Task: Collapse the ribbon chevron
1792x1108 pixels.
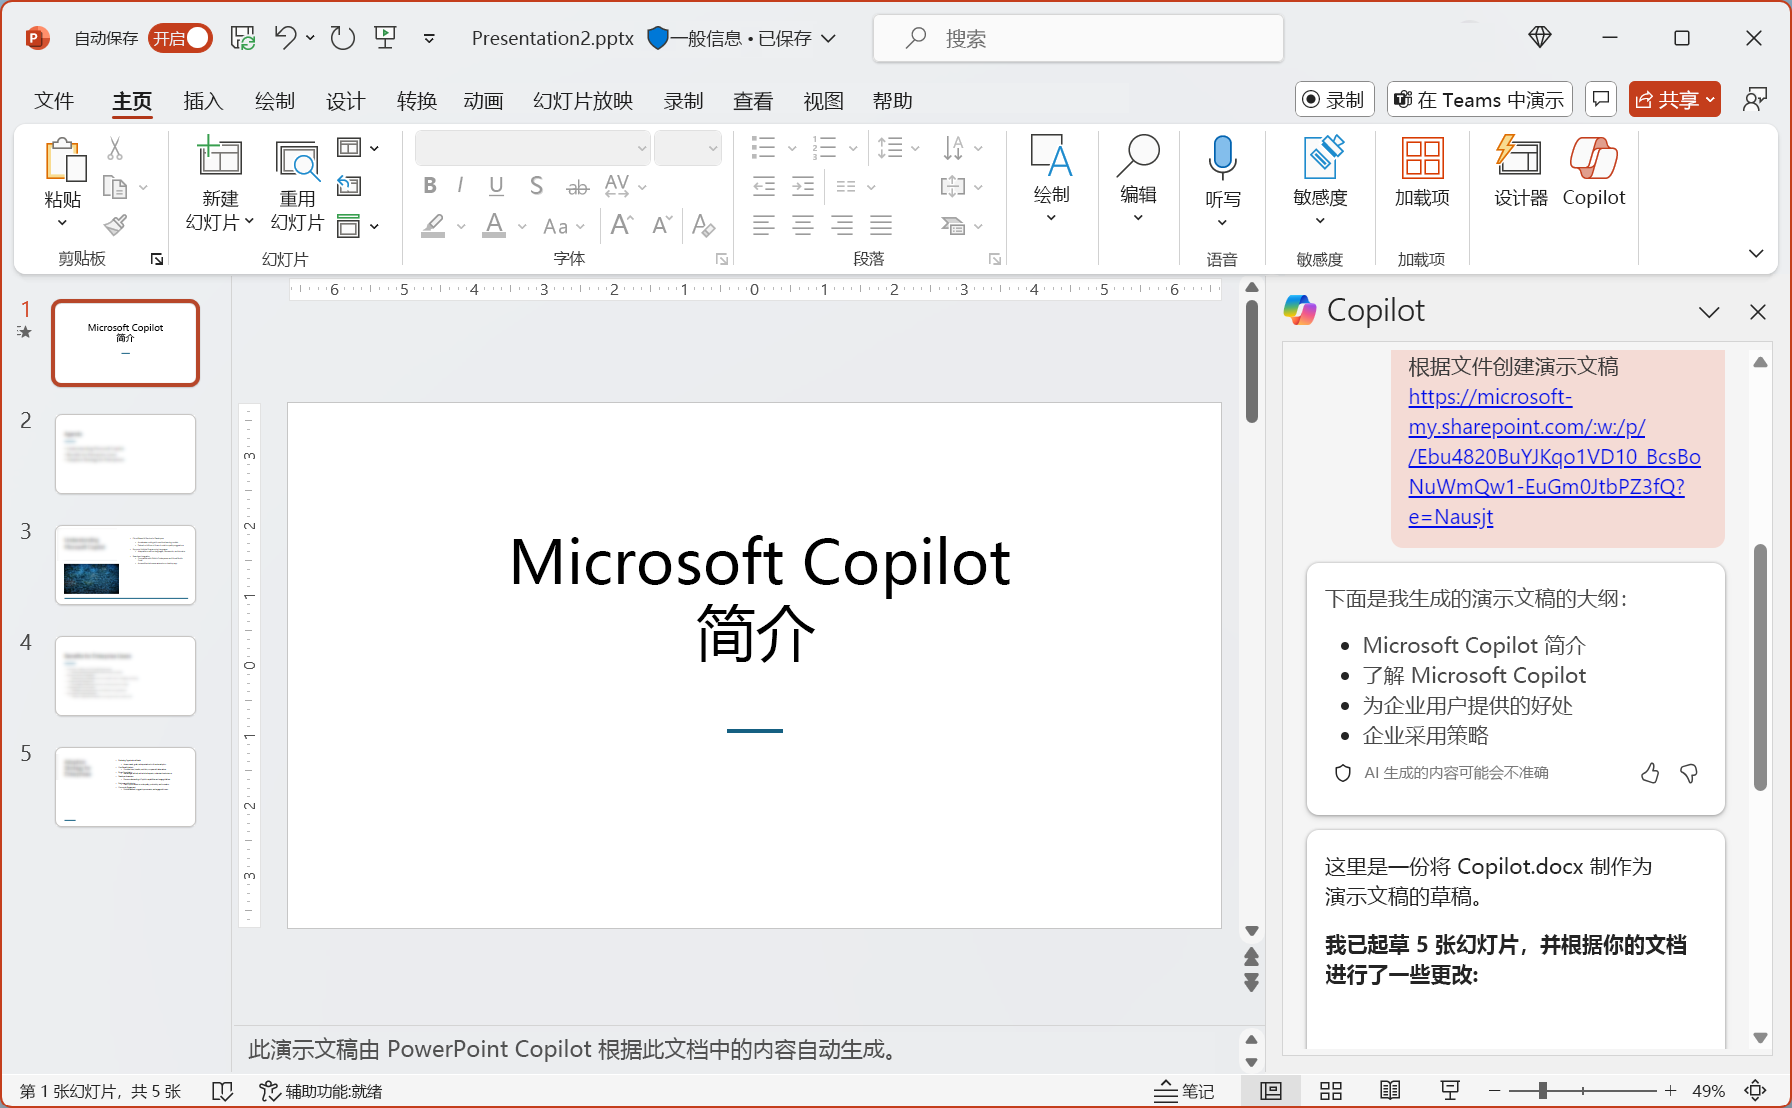Action: (x=1756, y=253)
